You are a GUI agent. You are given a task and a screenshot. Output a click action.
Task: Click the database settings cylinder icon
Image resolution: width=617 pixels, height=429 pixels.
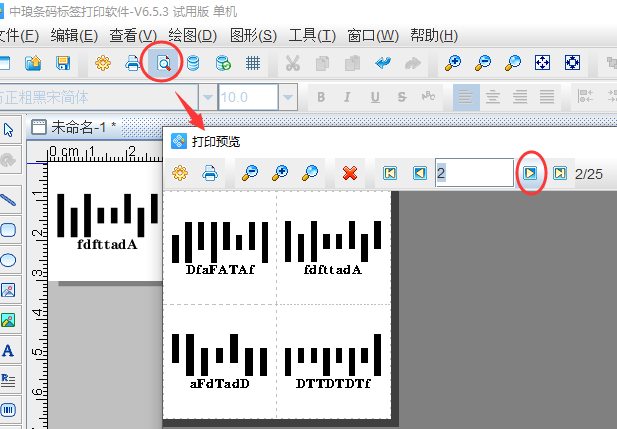193,63
